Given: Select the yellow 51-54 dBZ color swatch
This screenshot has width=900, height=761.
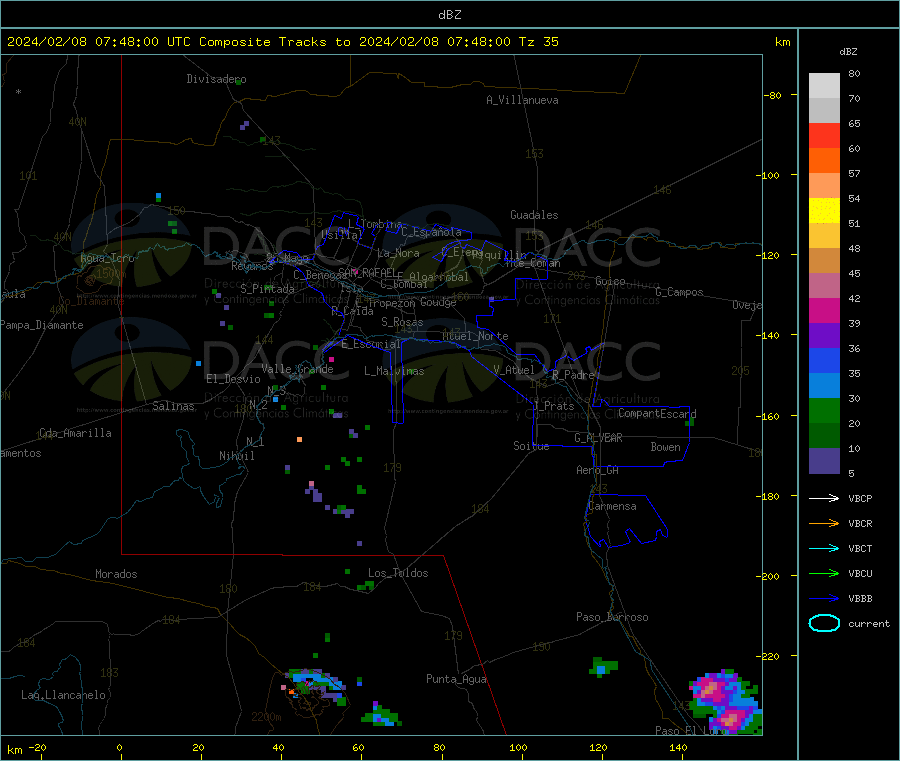Looking at the screenshot, I should pos(824,211).
